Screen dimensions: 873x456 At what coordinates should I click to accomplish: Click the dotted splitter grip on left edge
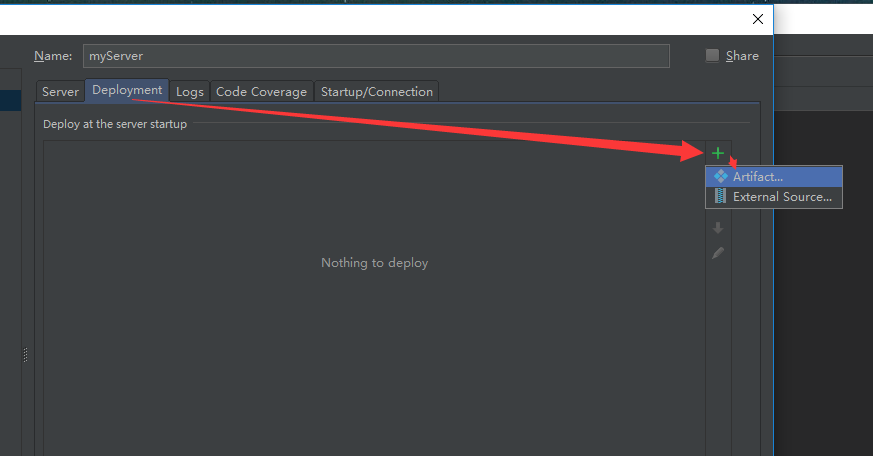pos(25,355)
